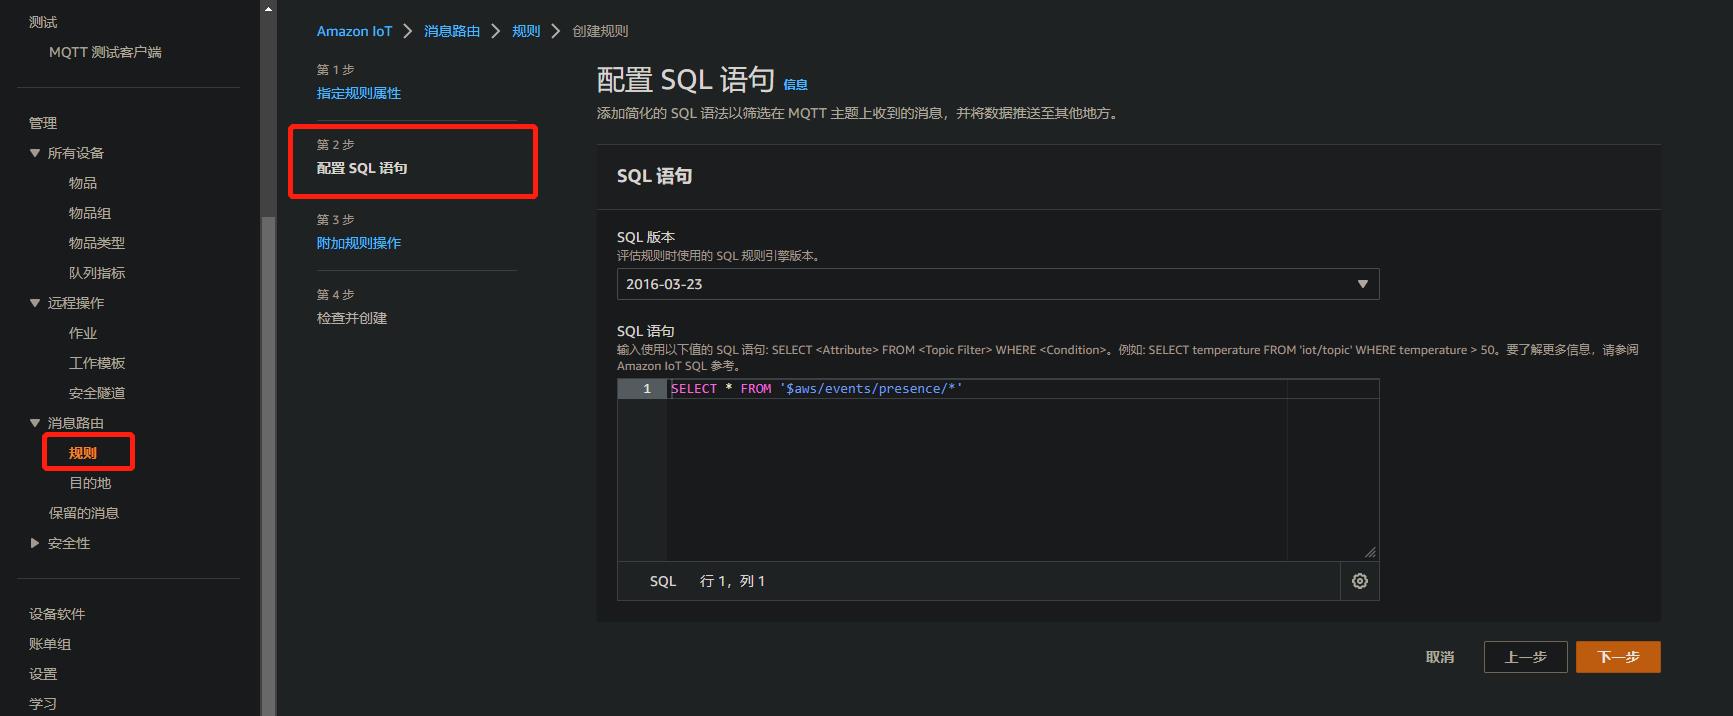Open 物品类型 in the sidebar
This screenshot has height=716, width=1733.
[97, 243]
